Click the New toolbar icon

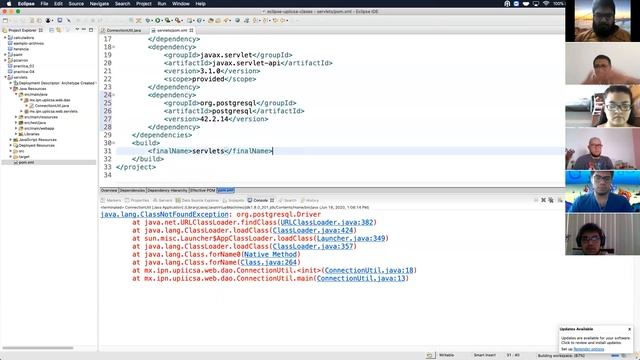point(5,20)
